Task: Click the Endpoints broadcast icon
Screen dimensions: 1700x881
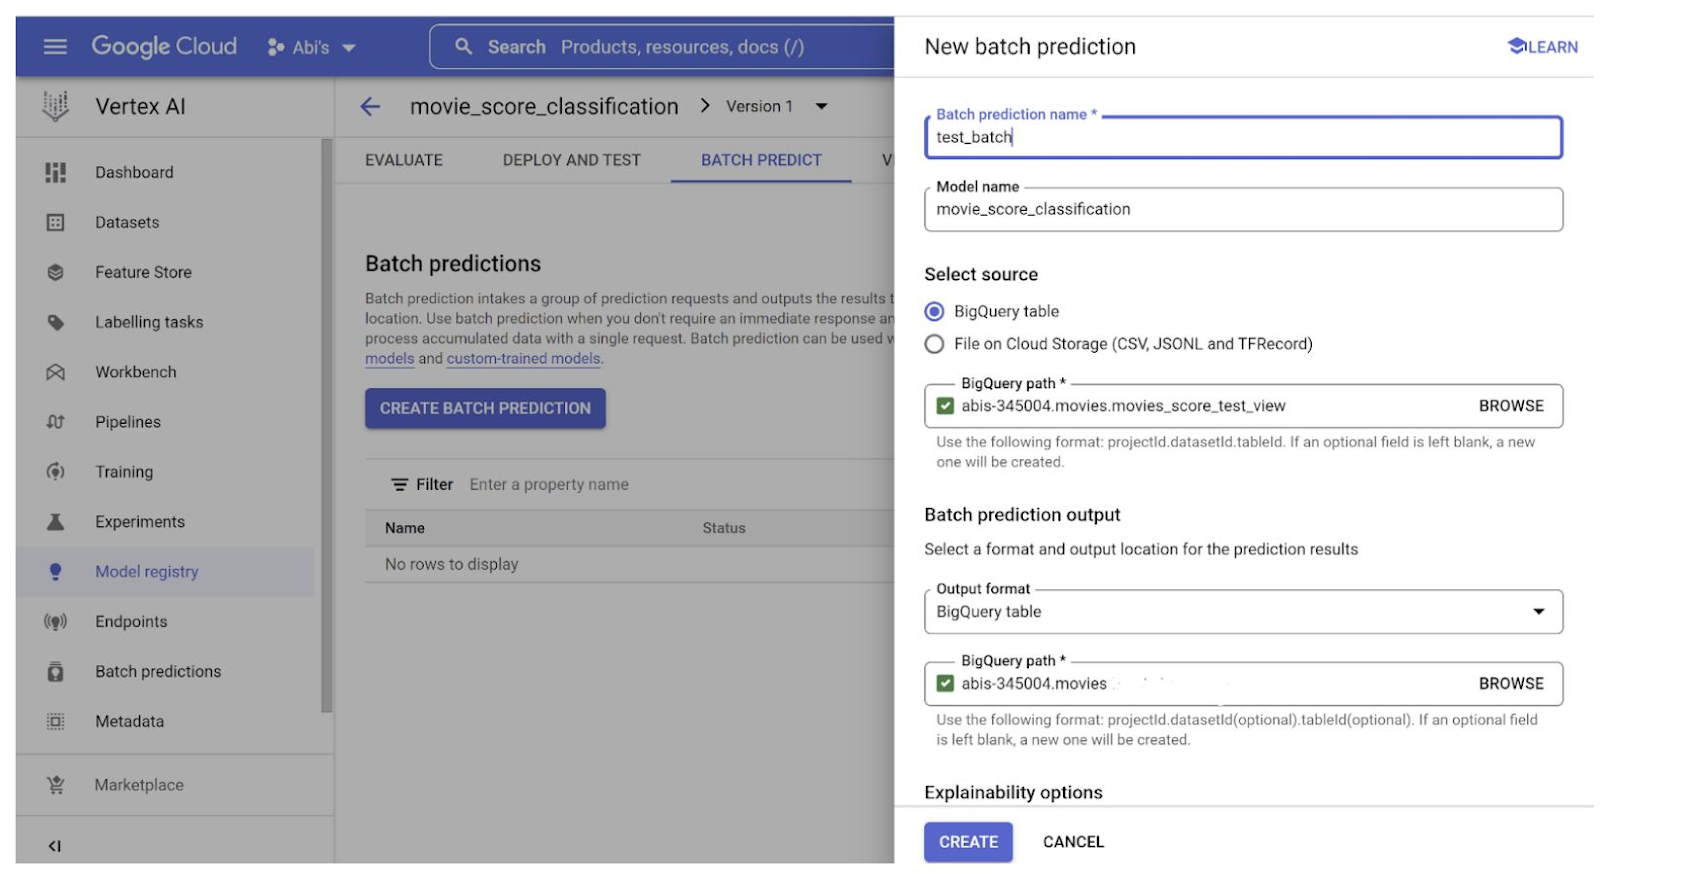Action: (x=56, y=622)
